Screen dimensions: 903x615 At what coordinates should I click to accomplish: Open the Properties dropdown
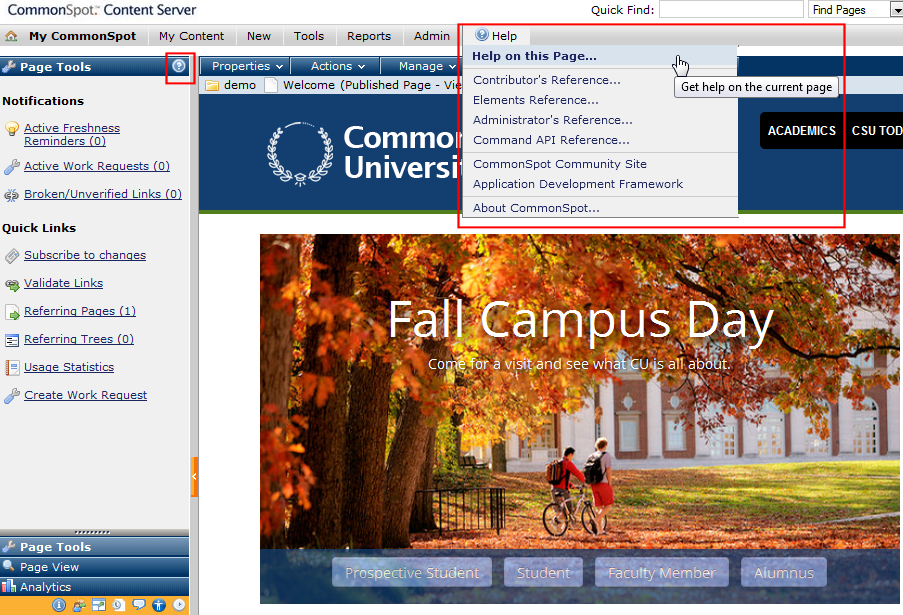245,66
